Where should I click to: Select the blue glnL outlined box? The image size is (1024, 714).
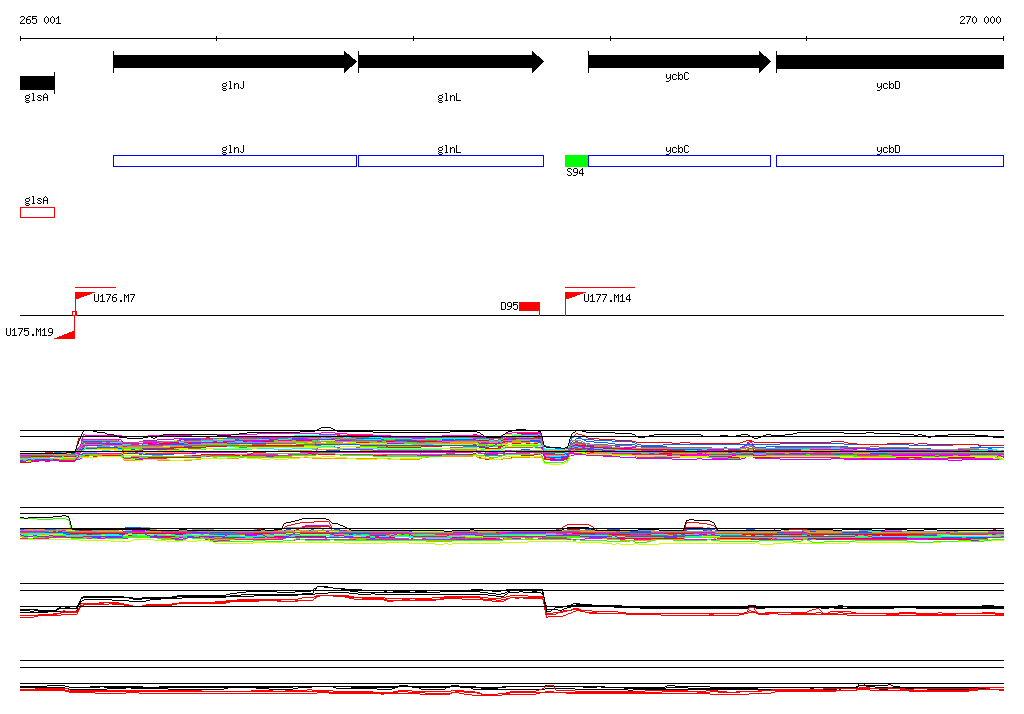[451, 161]
